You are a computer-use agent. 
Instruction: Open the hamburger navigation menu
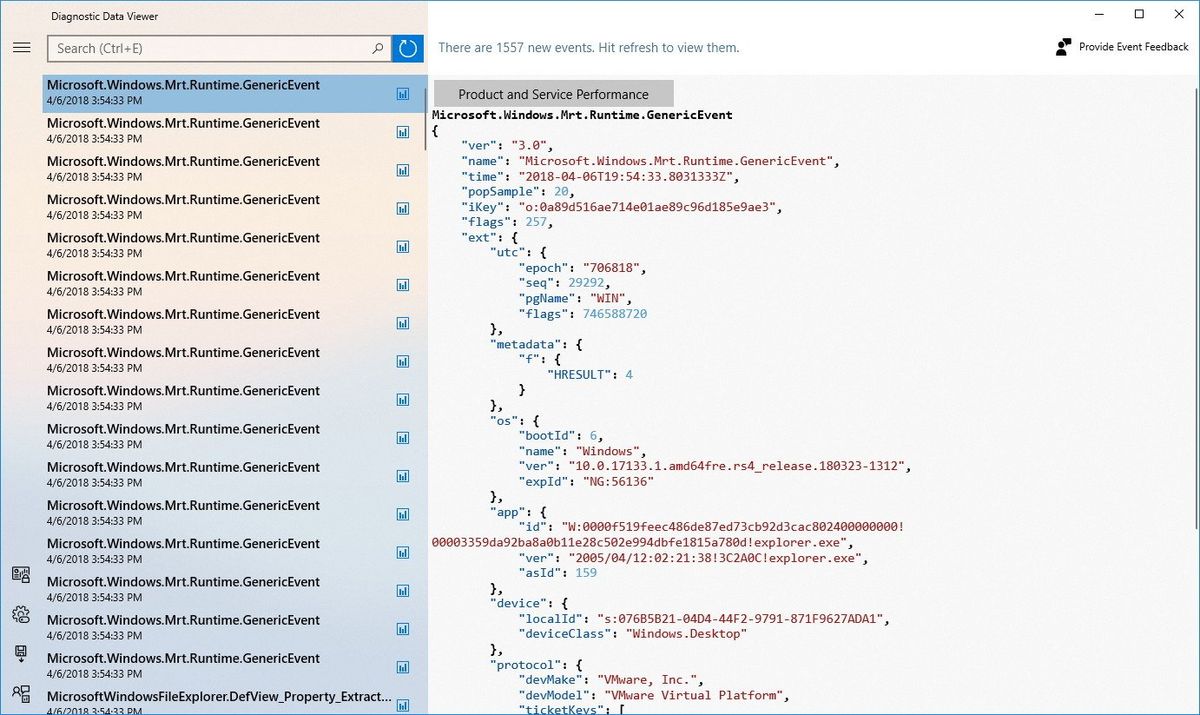coord(21,47)
